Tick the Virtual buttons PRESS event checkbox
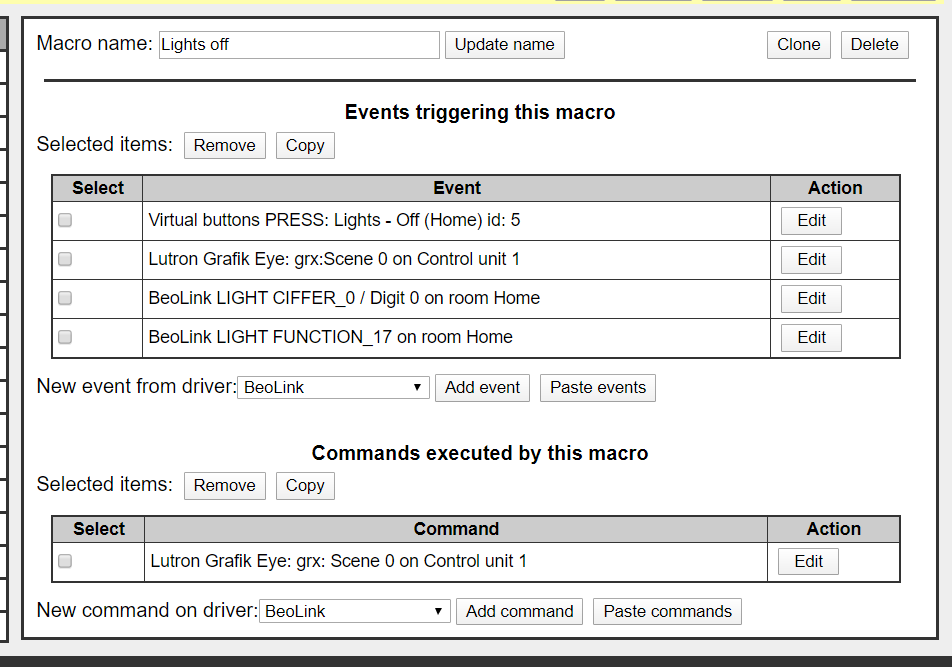This screenshot has width=952, height=667. 65,220
